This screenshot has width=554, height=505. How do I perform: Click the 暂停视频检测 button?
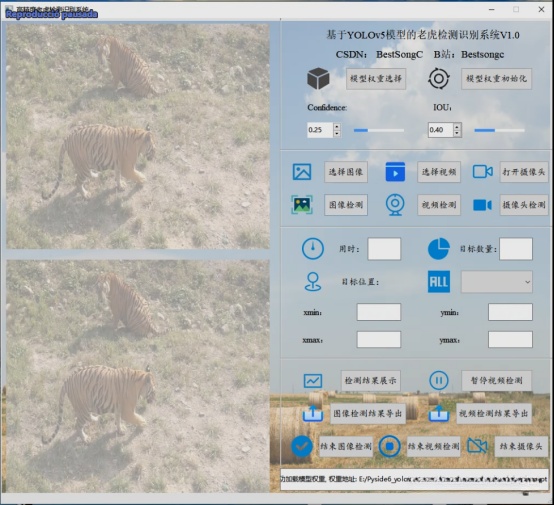coord(496,381)
